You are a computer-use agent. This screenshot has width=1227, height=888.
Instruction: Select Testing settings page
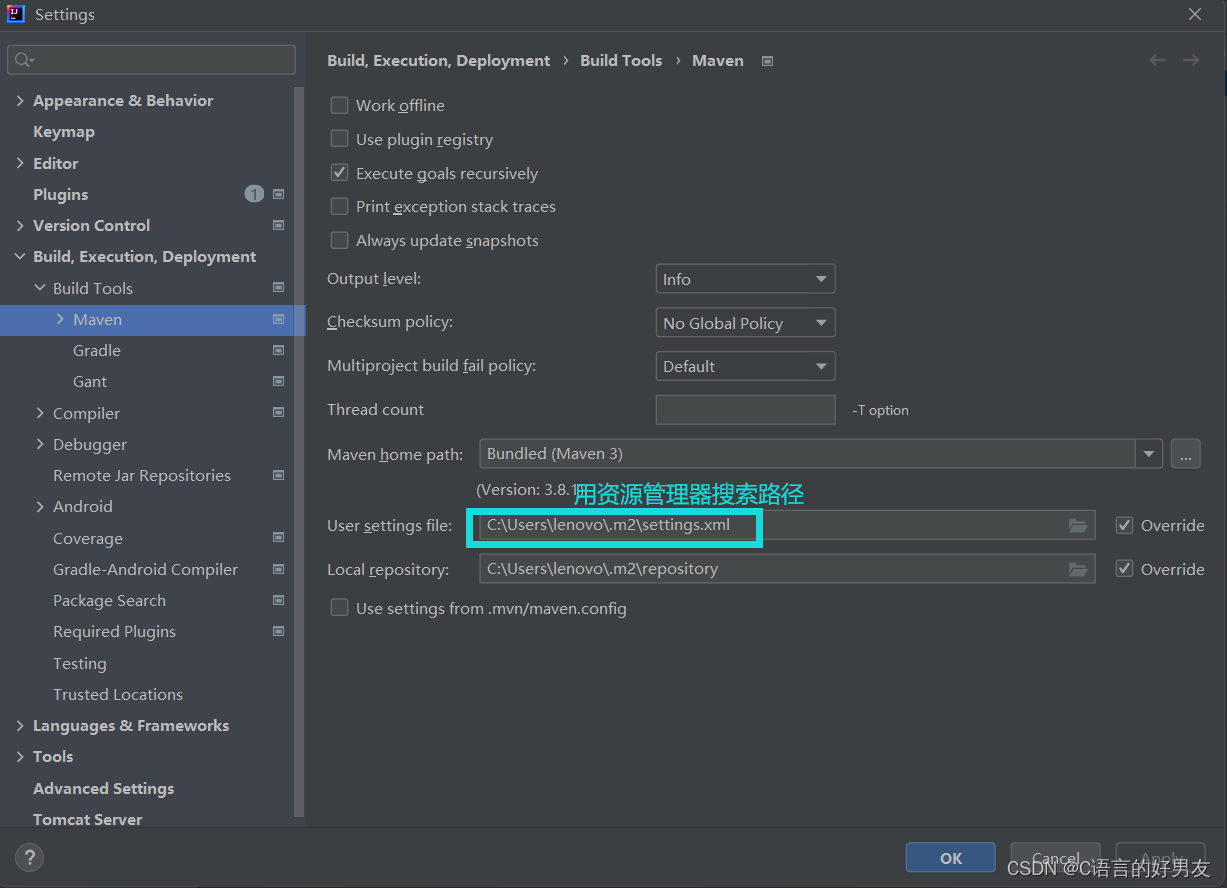(80, 663)
